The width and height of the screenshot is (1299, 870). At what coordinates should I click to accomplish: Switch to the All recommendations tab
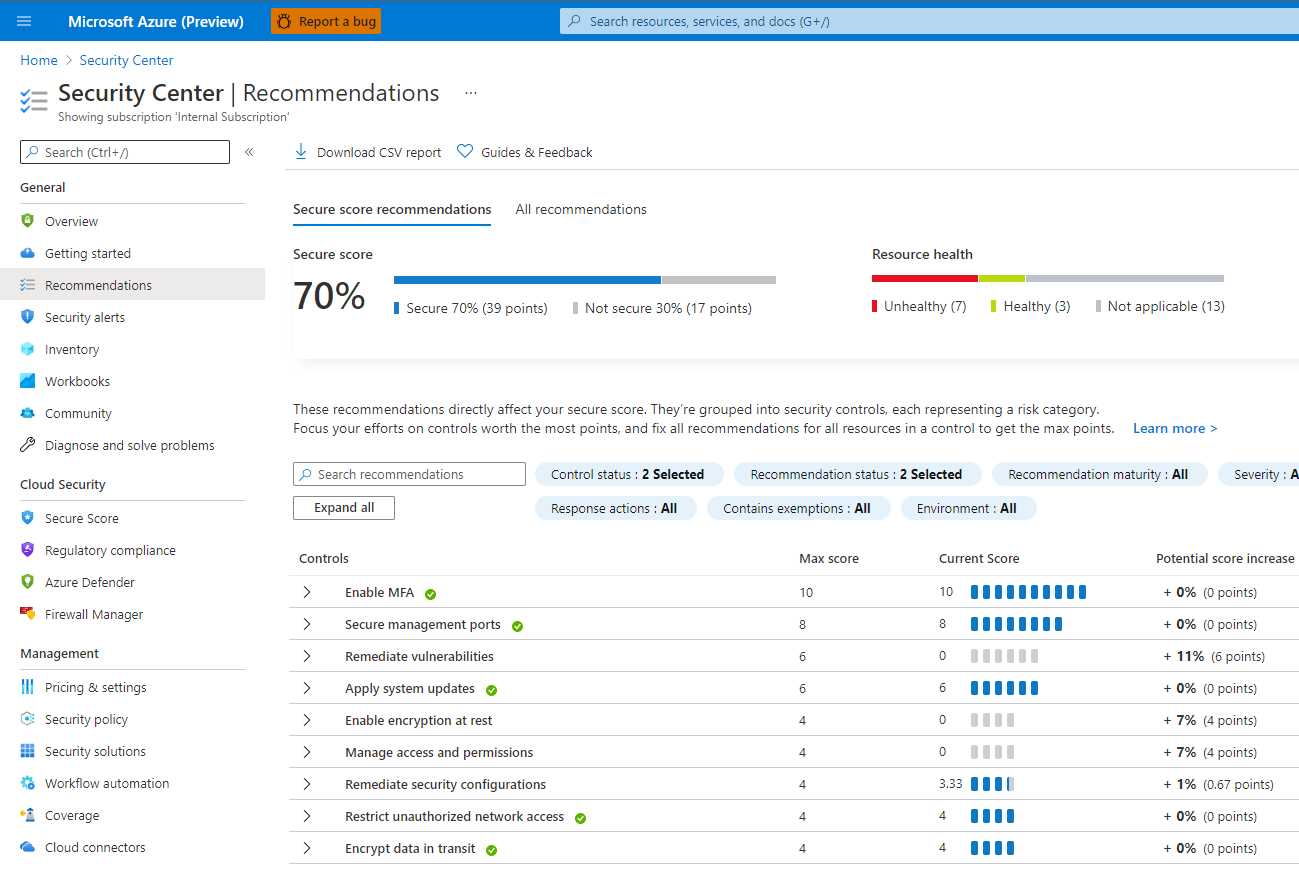[580, 209]
